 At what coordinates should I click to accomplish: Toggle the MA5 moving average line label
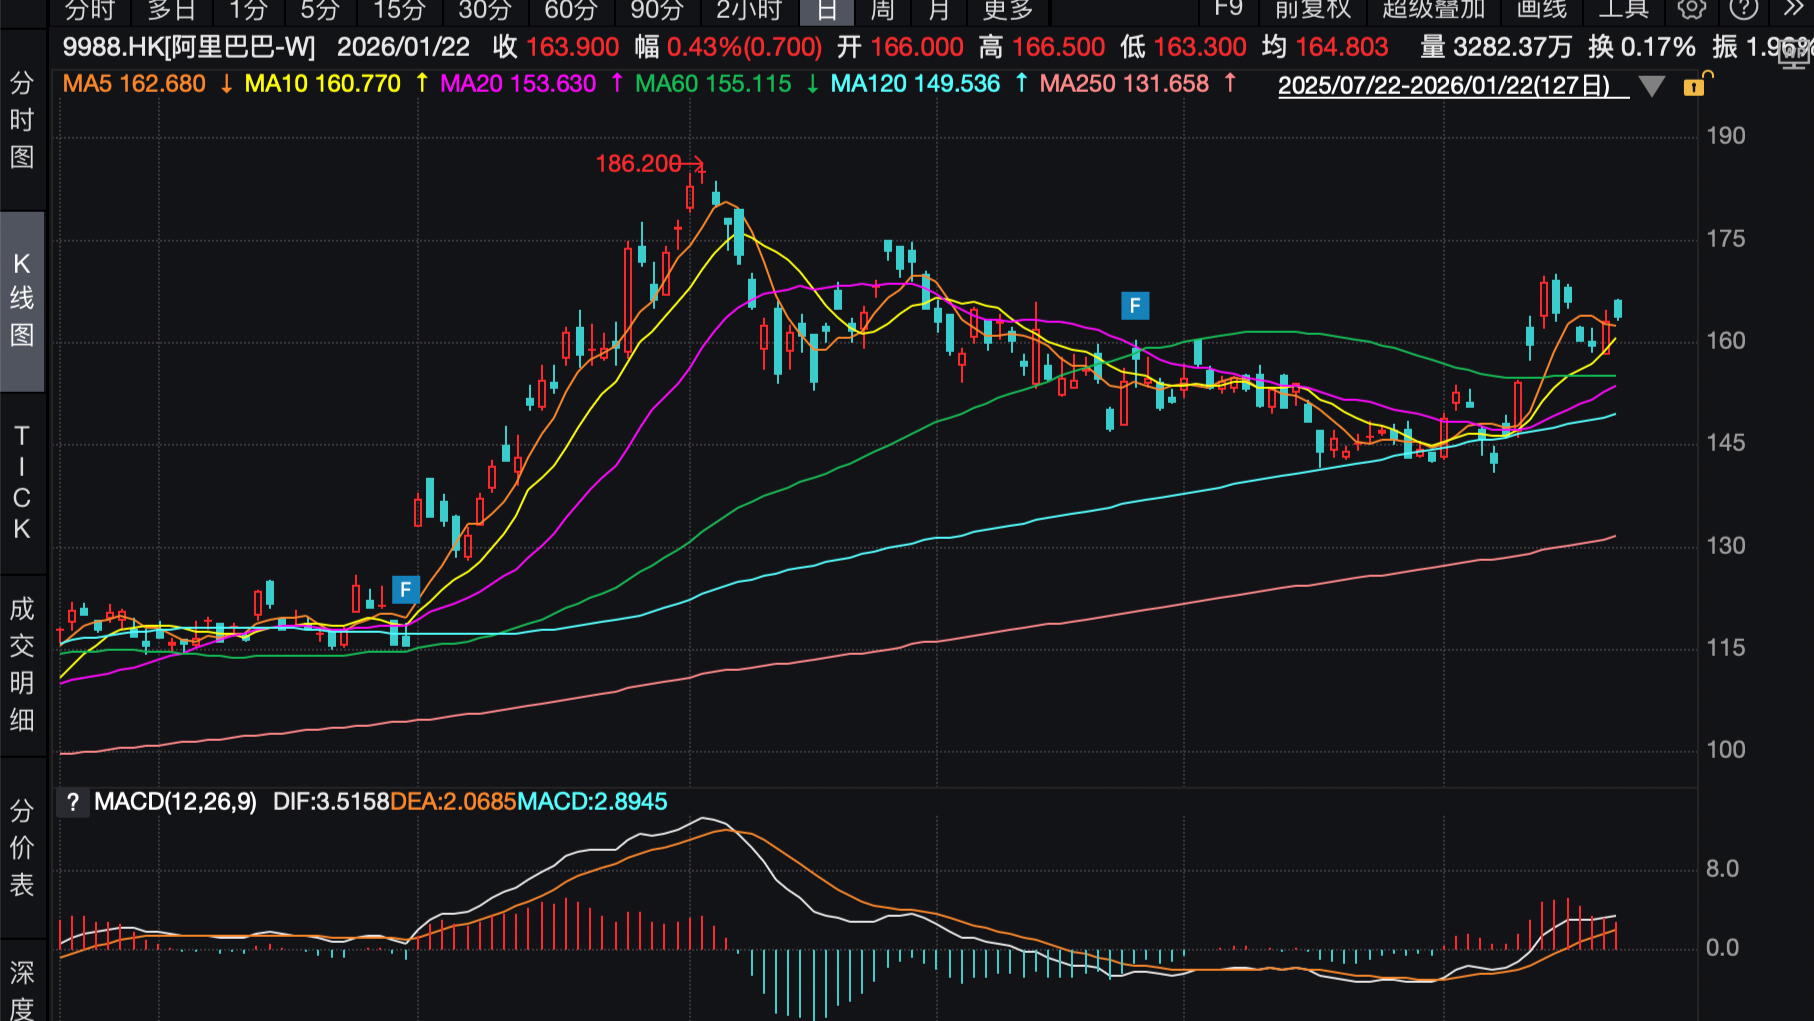[x=134, y=84]
